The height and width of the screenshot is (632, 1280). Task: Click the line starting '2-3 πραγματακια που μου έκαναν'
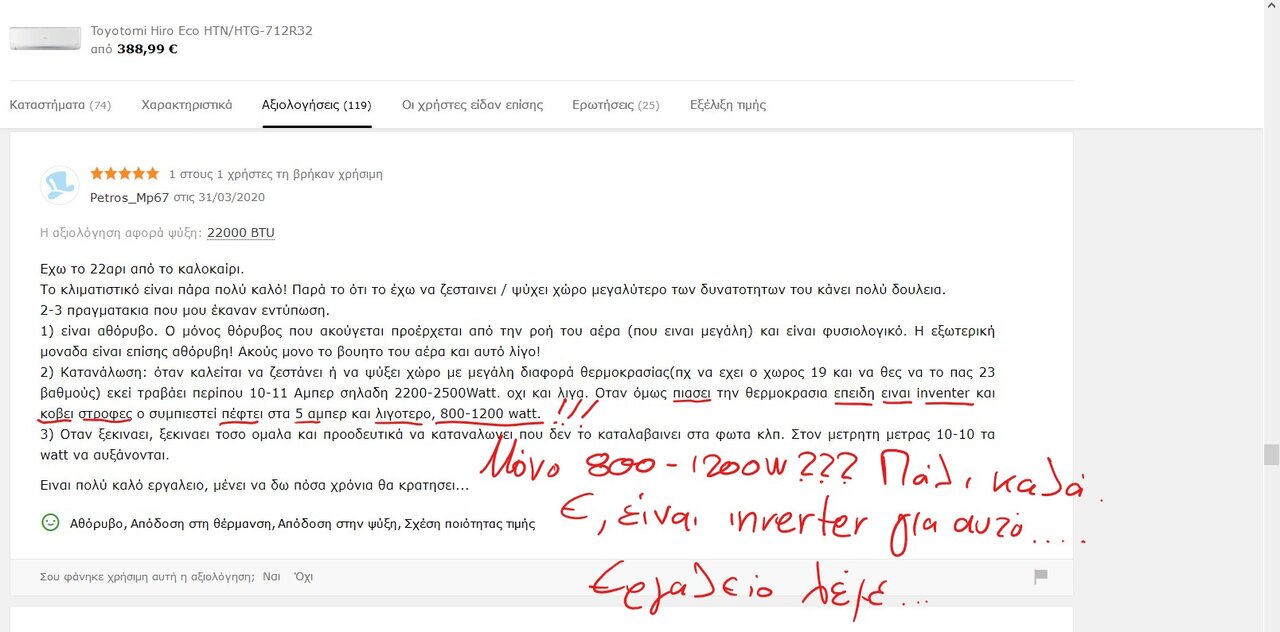click(x=185, y=310)
